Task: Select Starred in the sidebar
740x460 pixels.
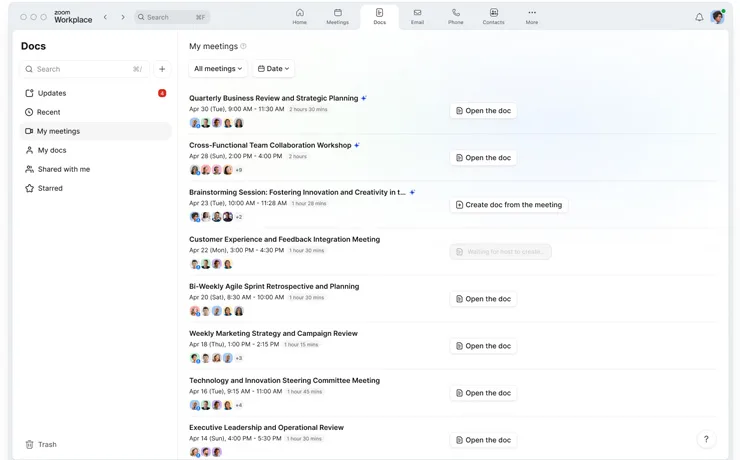Action: (50, 188)
